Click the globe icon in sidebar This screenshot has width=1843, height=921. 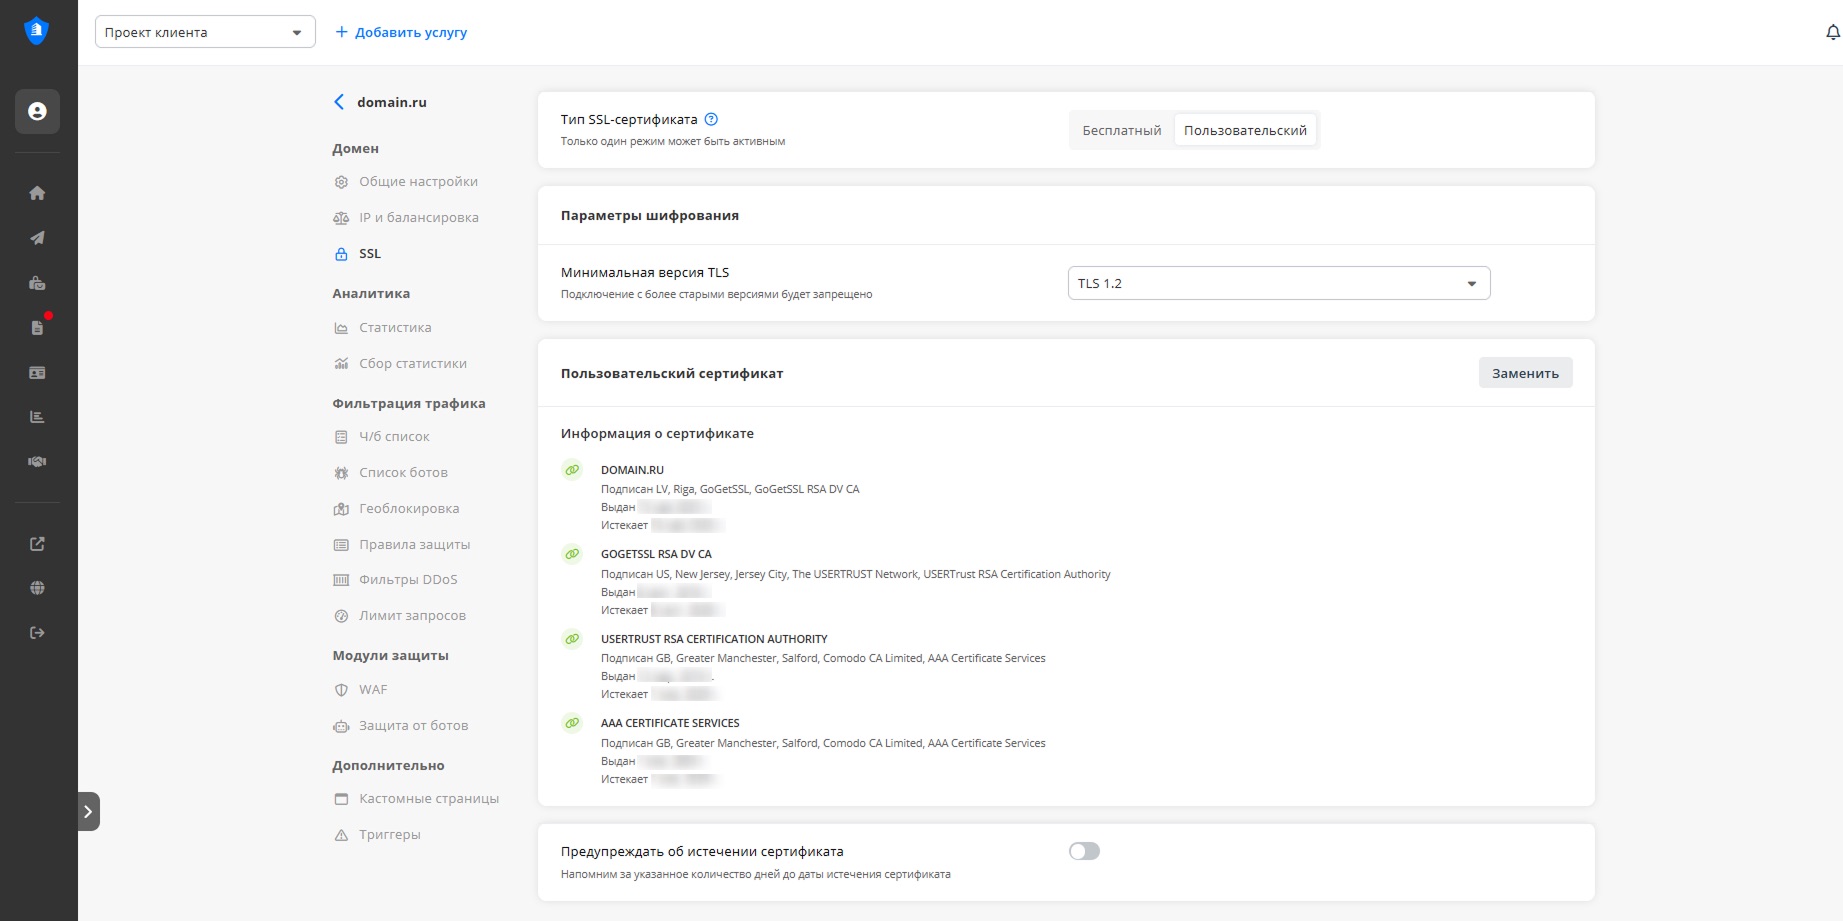37,588
